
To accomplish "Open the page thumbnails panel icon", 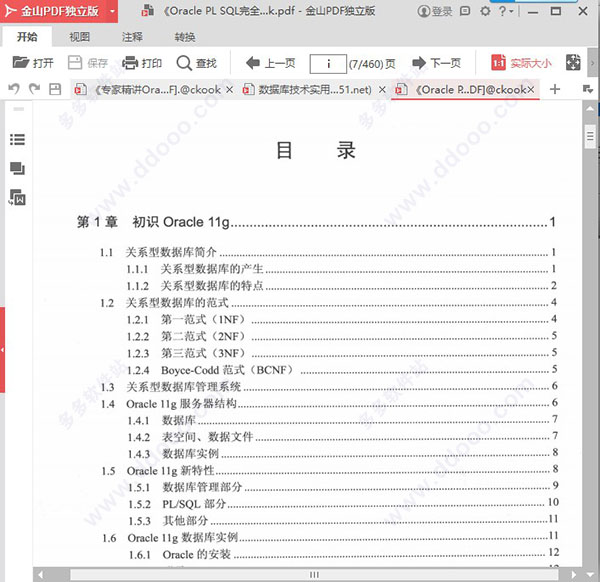I will (x=17, y=168).
